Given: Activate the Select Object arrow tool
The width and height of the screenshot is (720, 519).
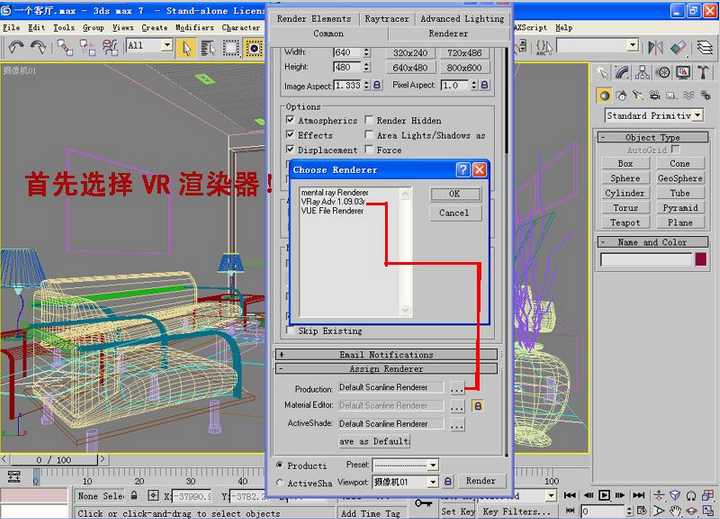Looking at the screenshot, I should (186, 48).
